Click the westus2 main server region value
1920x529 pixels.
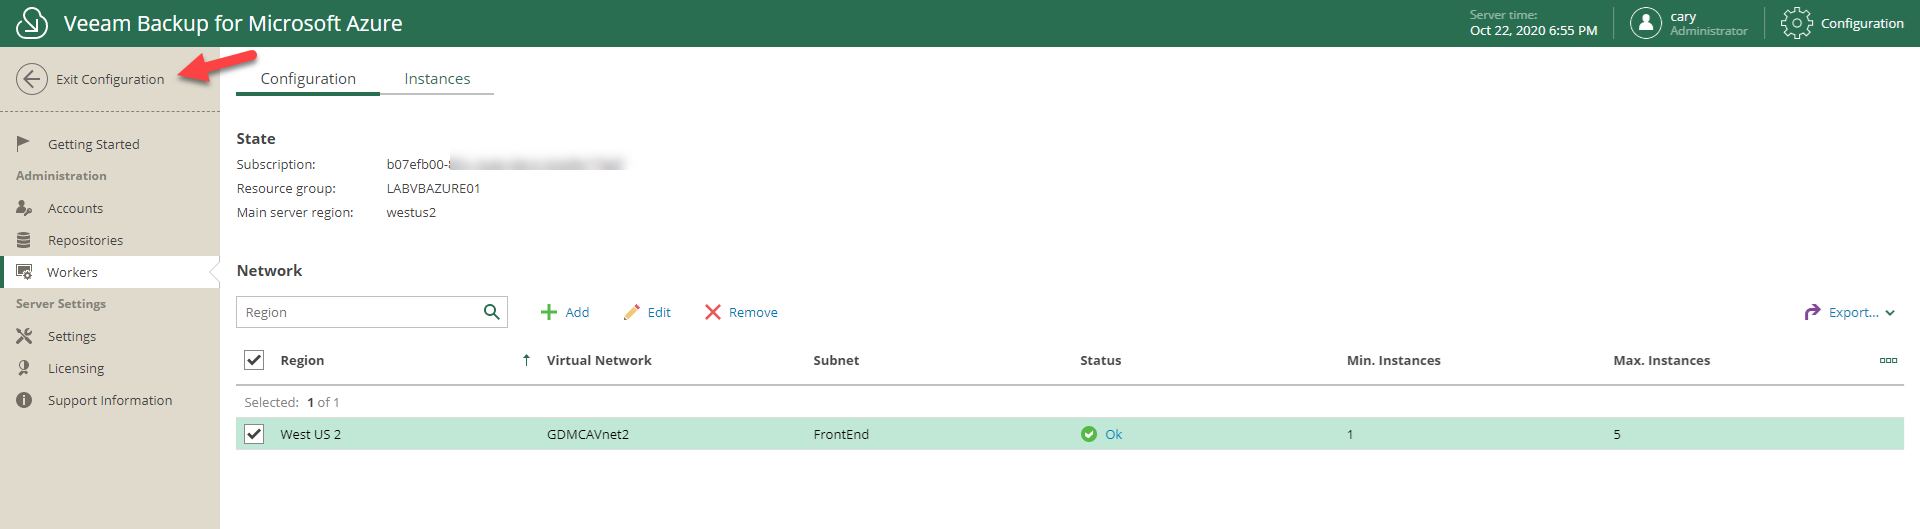[411, 212]
